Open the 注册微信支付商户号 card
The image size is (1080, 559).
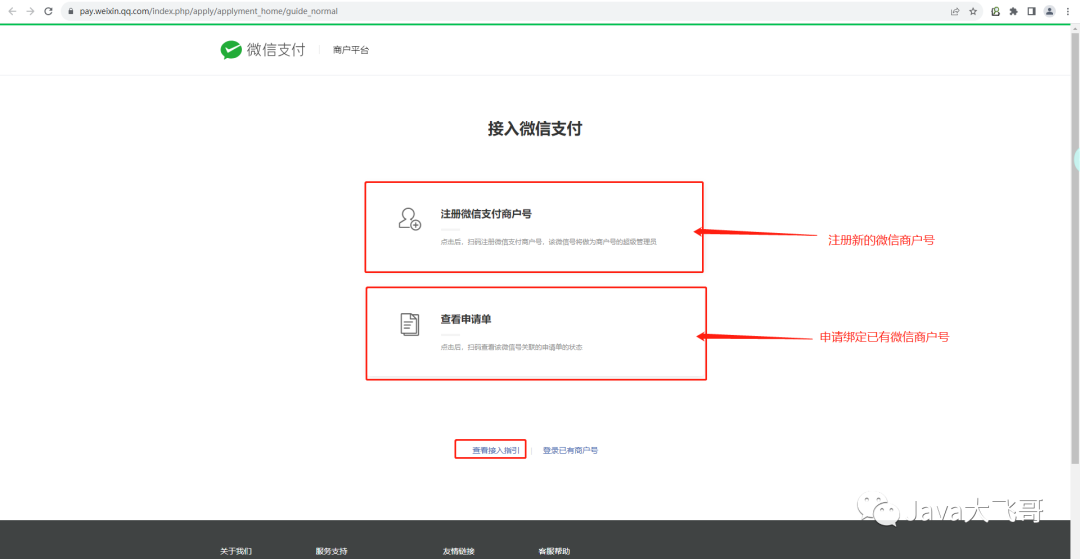tap(534, 227)
